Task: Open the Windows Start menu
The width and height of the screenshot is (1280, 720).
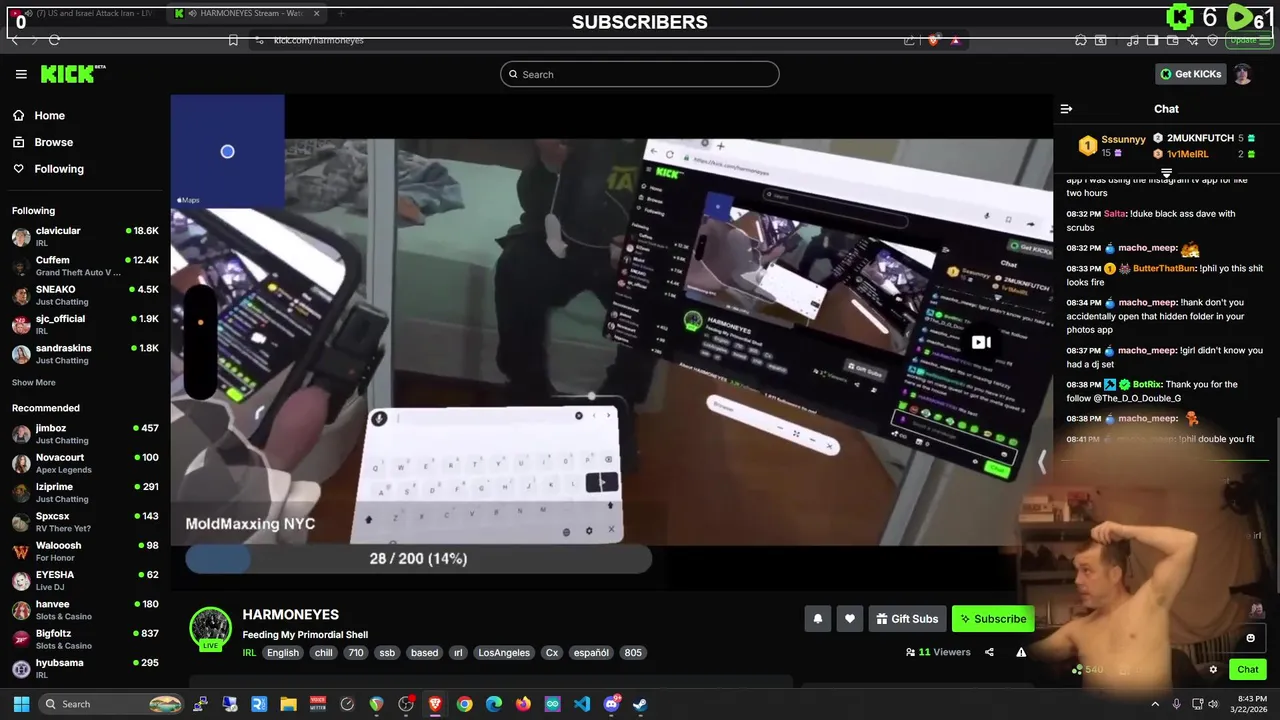Action: click(x=21, y=704)
